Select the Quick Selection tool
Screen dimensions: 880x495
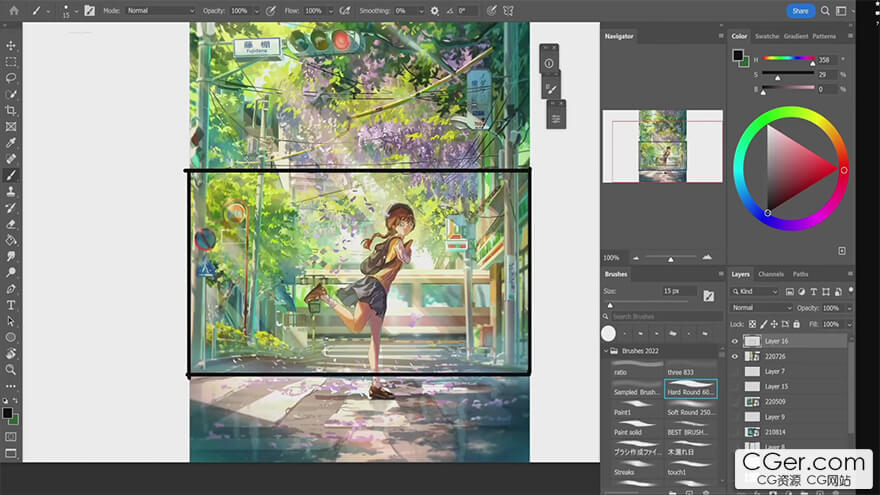click(x=11, y=94)
